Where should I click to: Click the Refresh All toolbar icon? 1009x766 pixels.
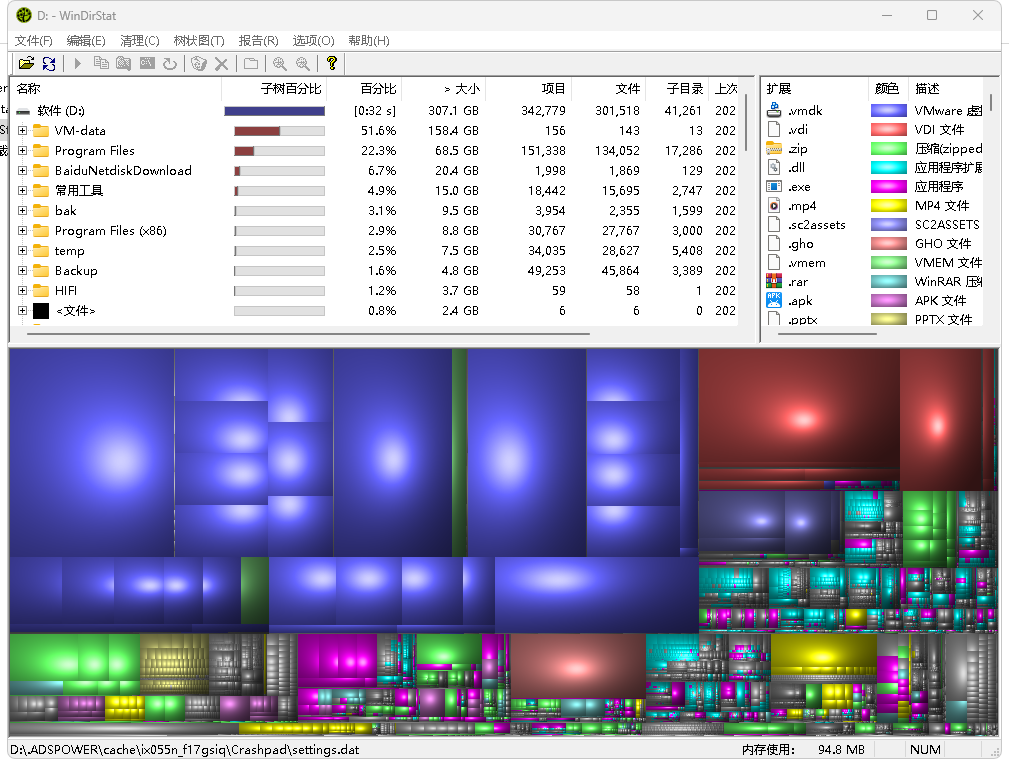[48, 64]
